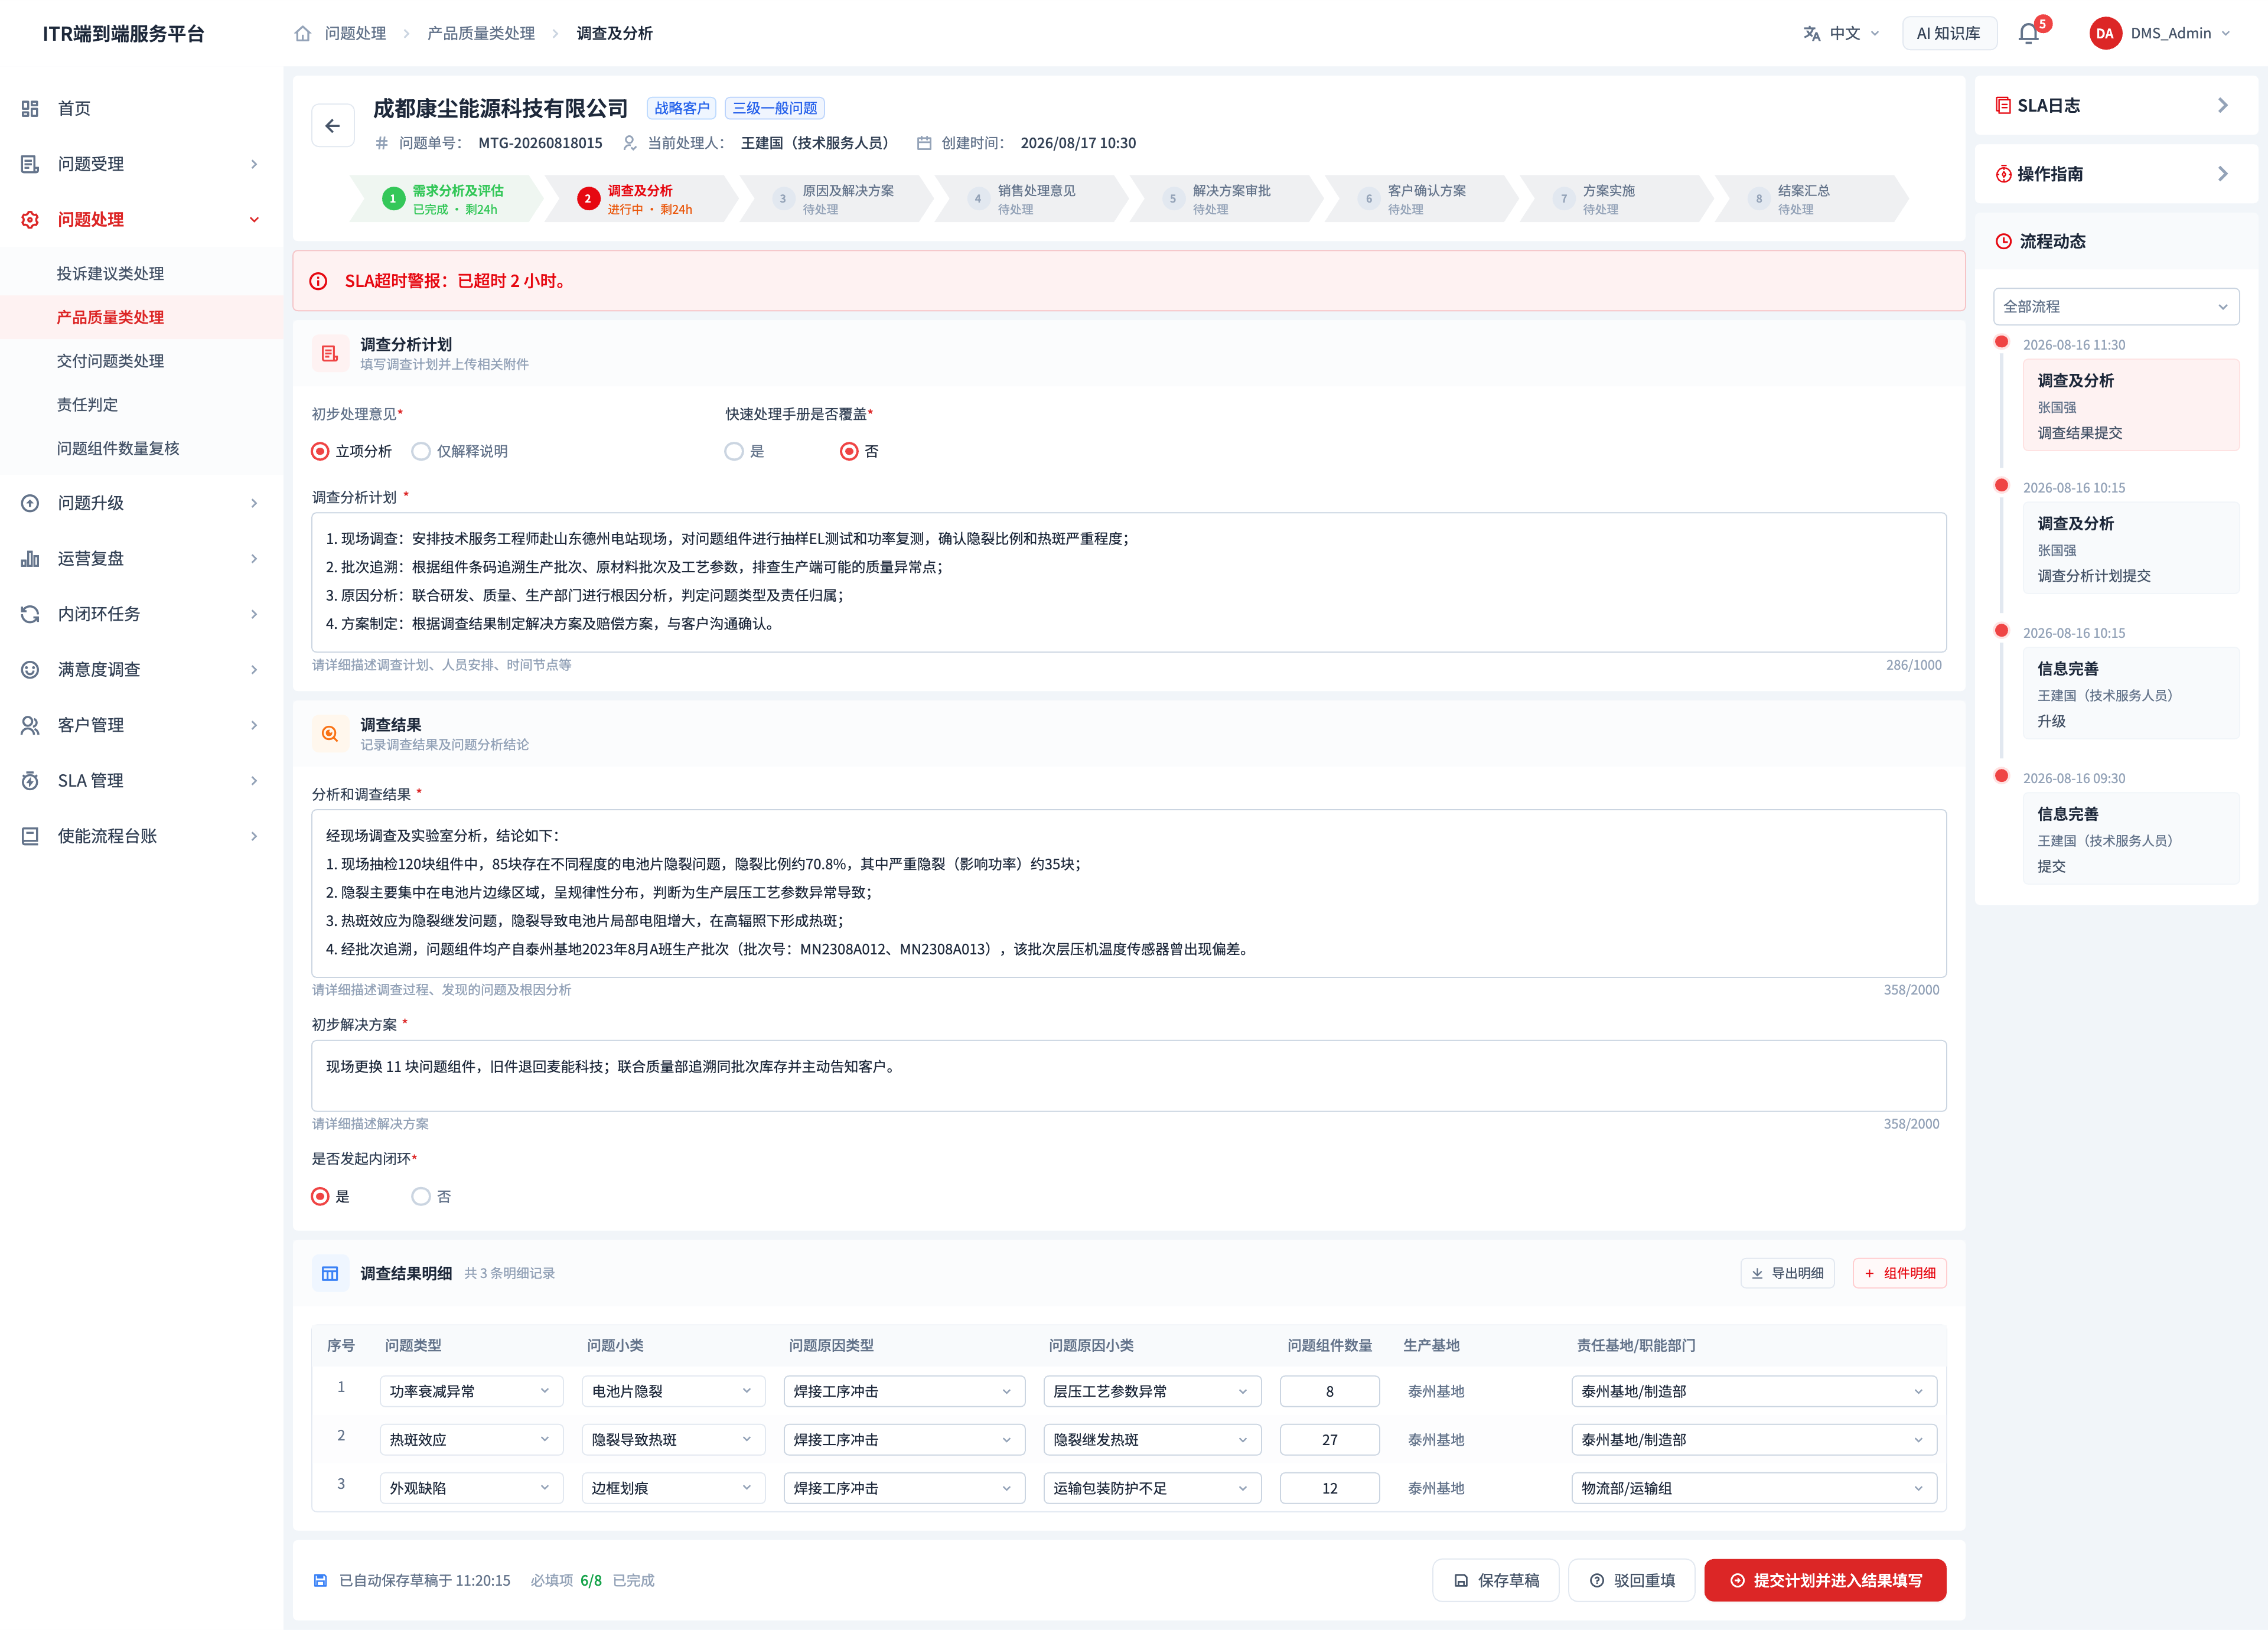Expand the SLA日志 panel

[2222, 105]
